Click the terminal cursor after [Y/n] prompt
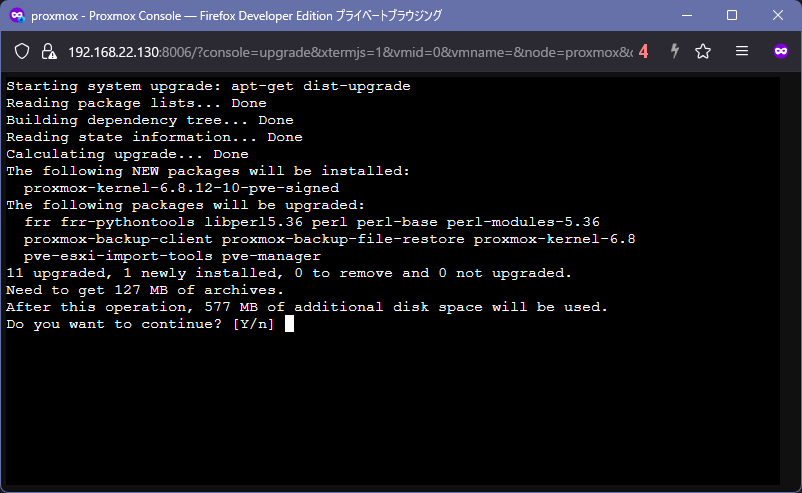 click(x=289, y=324)
